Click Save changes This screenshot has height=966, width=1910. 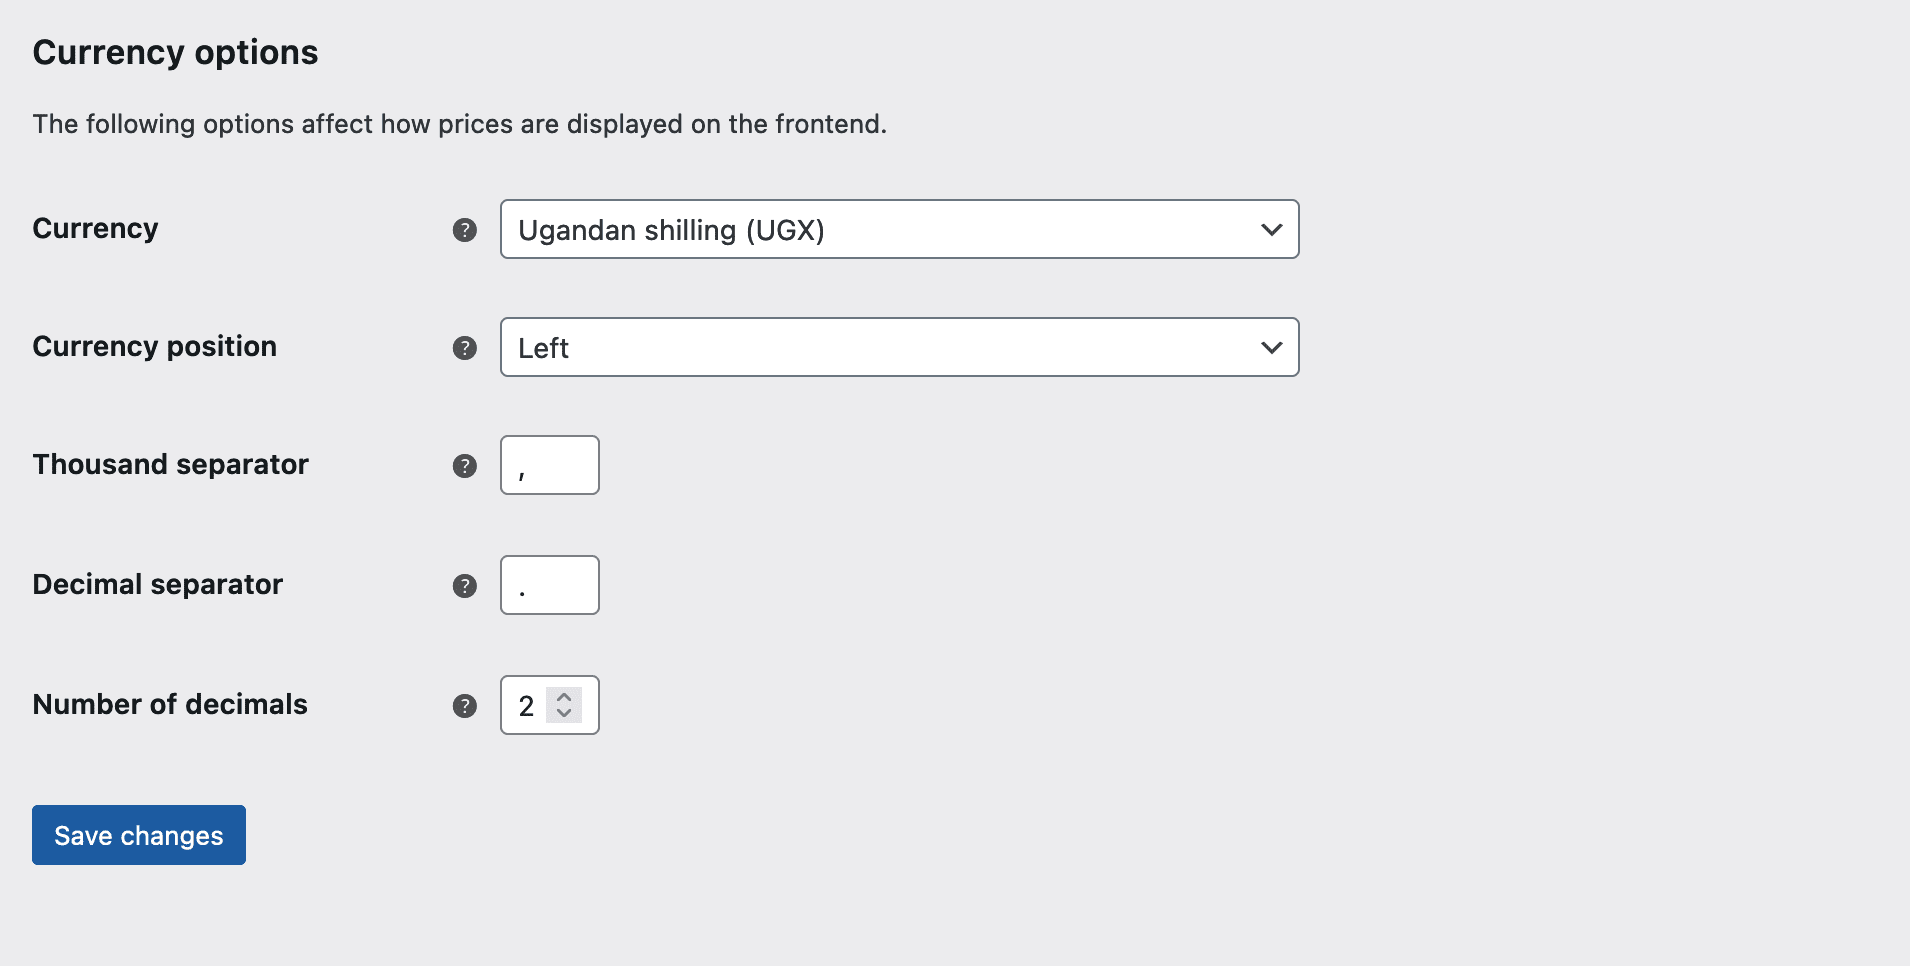pos(138,835)
